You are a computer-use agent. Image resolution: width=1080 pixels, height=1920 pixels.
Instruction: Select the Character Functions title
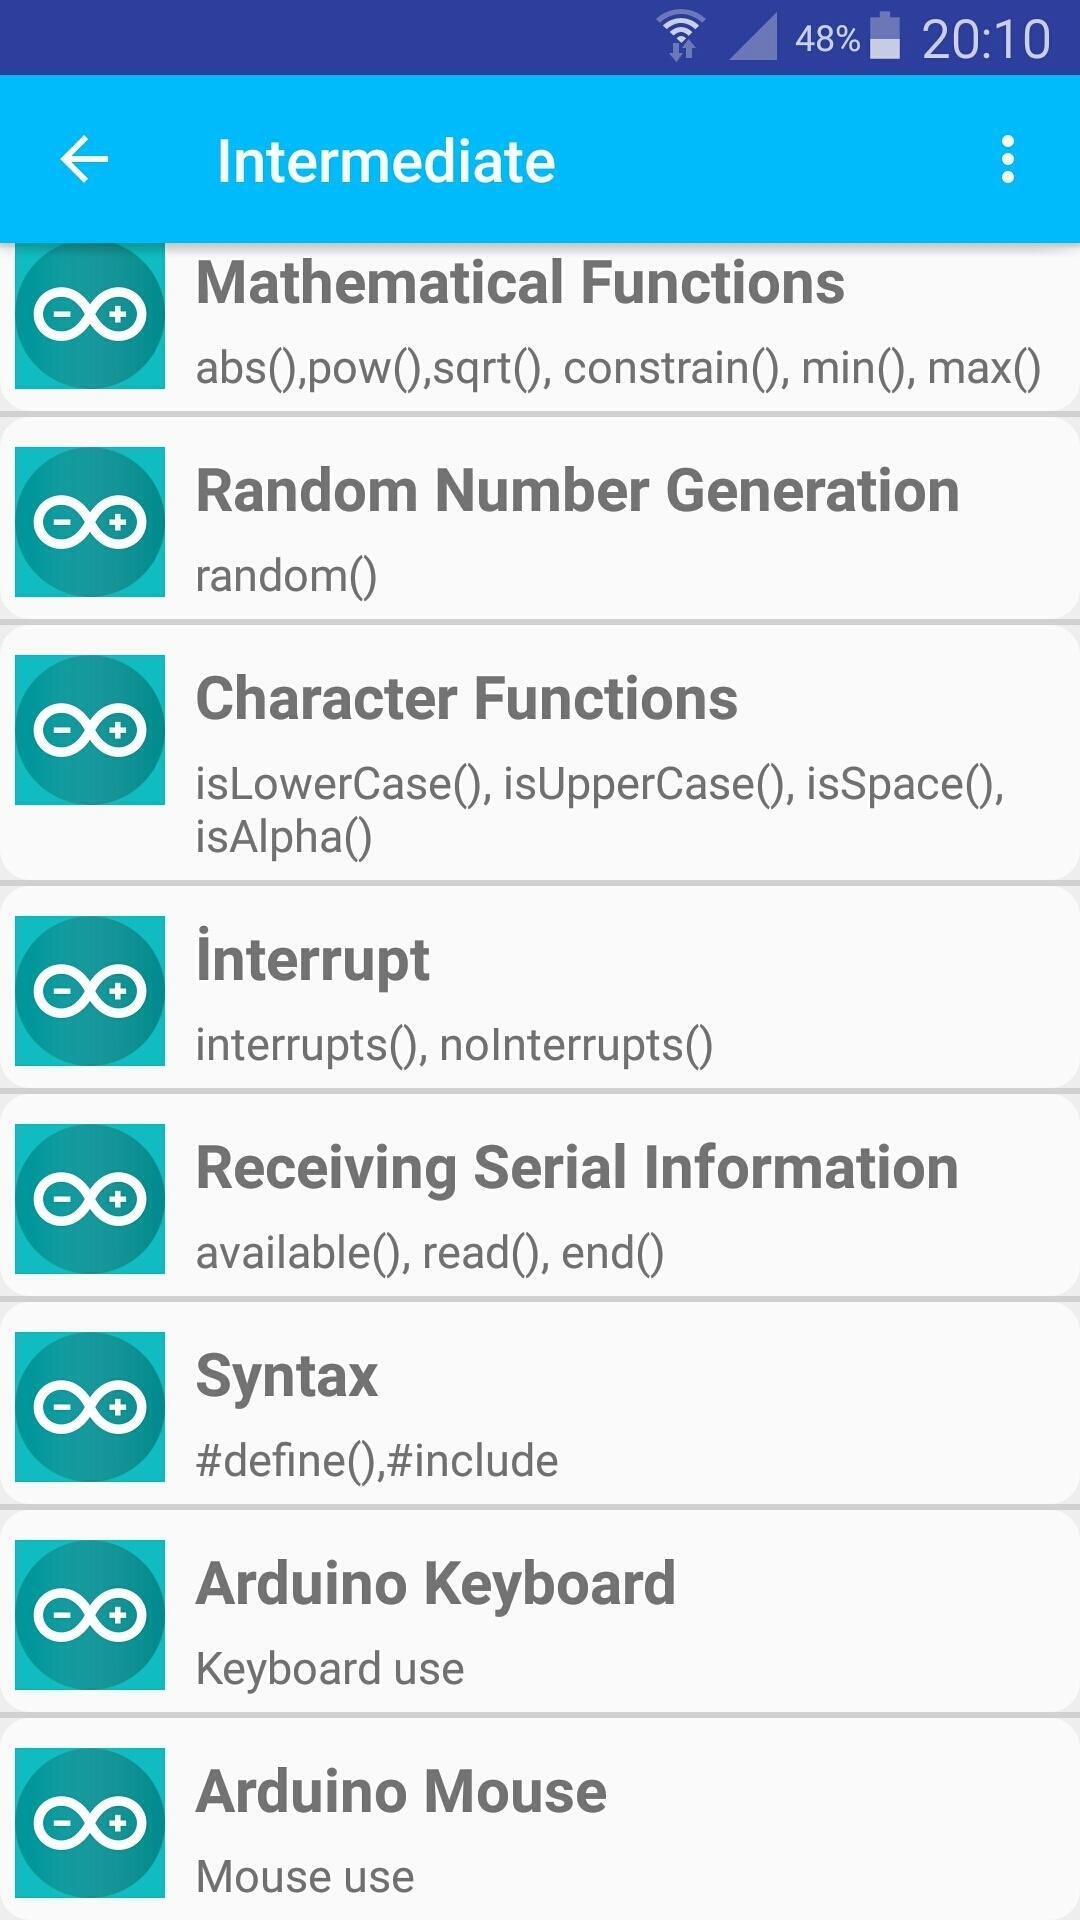point(466,698)
